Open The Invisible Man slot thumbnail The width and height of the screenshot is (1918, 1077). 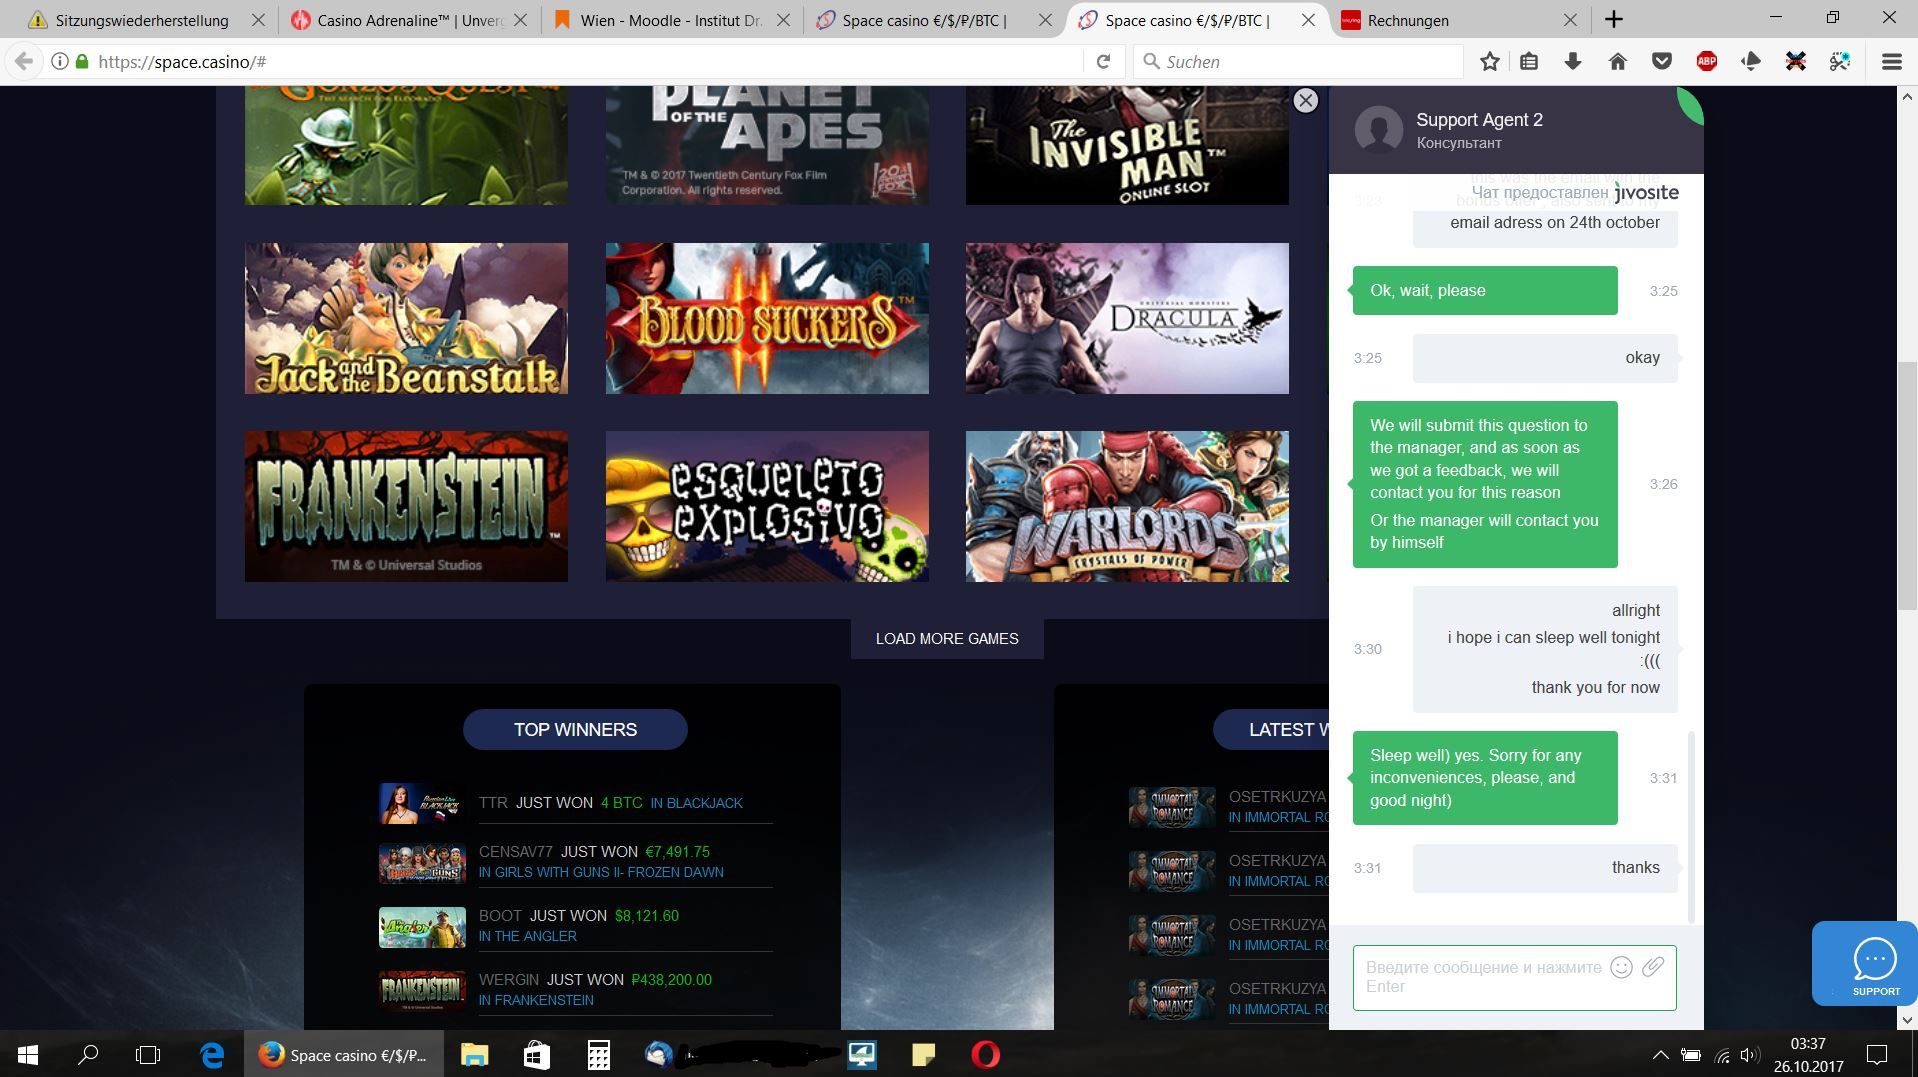click(1127, 146)
